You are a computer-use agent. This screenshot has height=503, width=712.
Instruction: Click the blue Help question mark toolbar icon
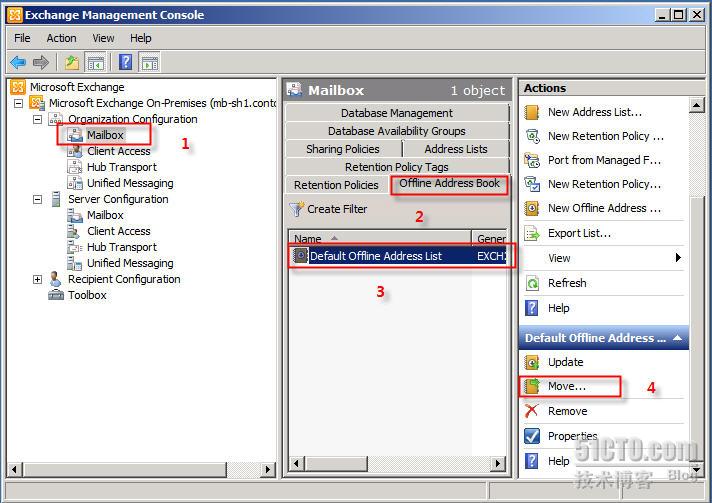(125, 62)
